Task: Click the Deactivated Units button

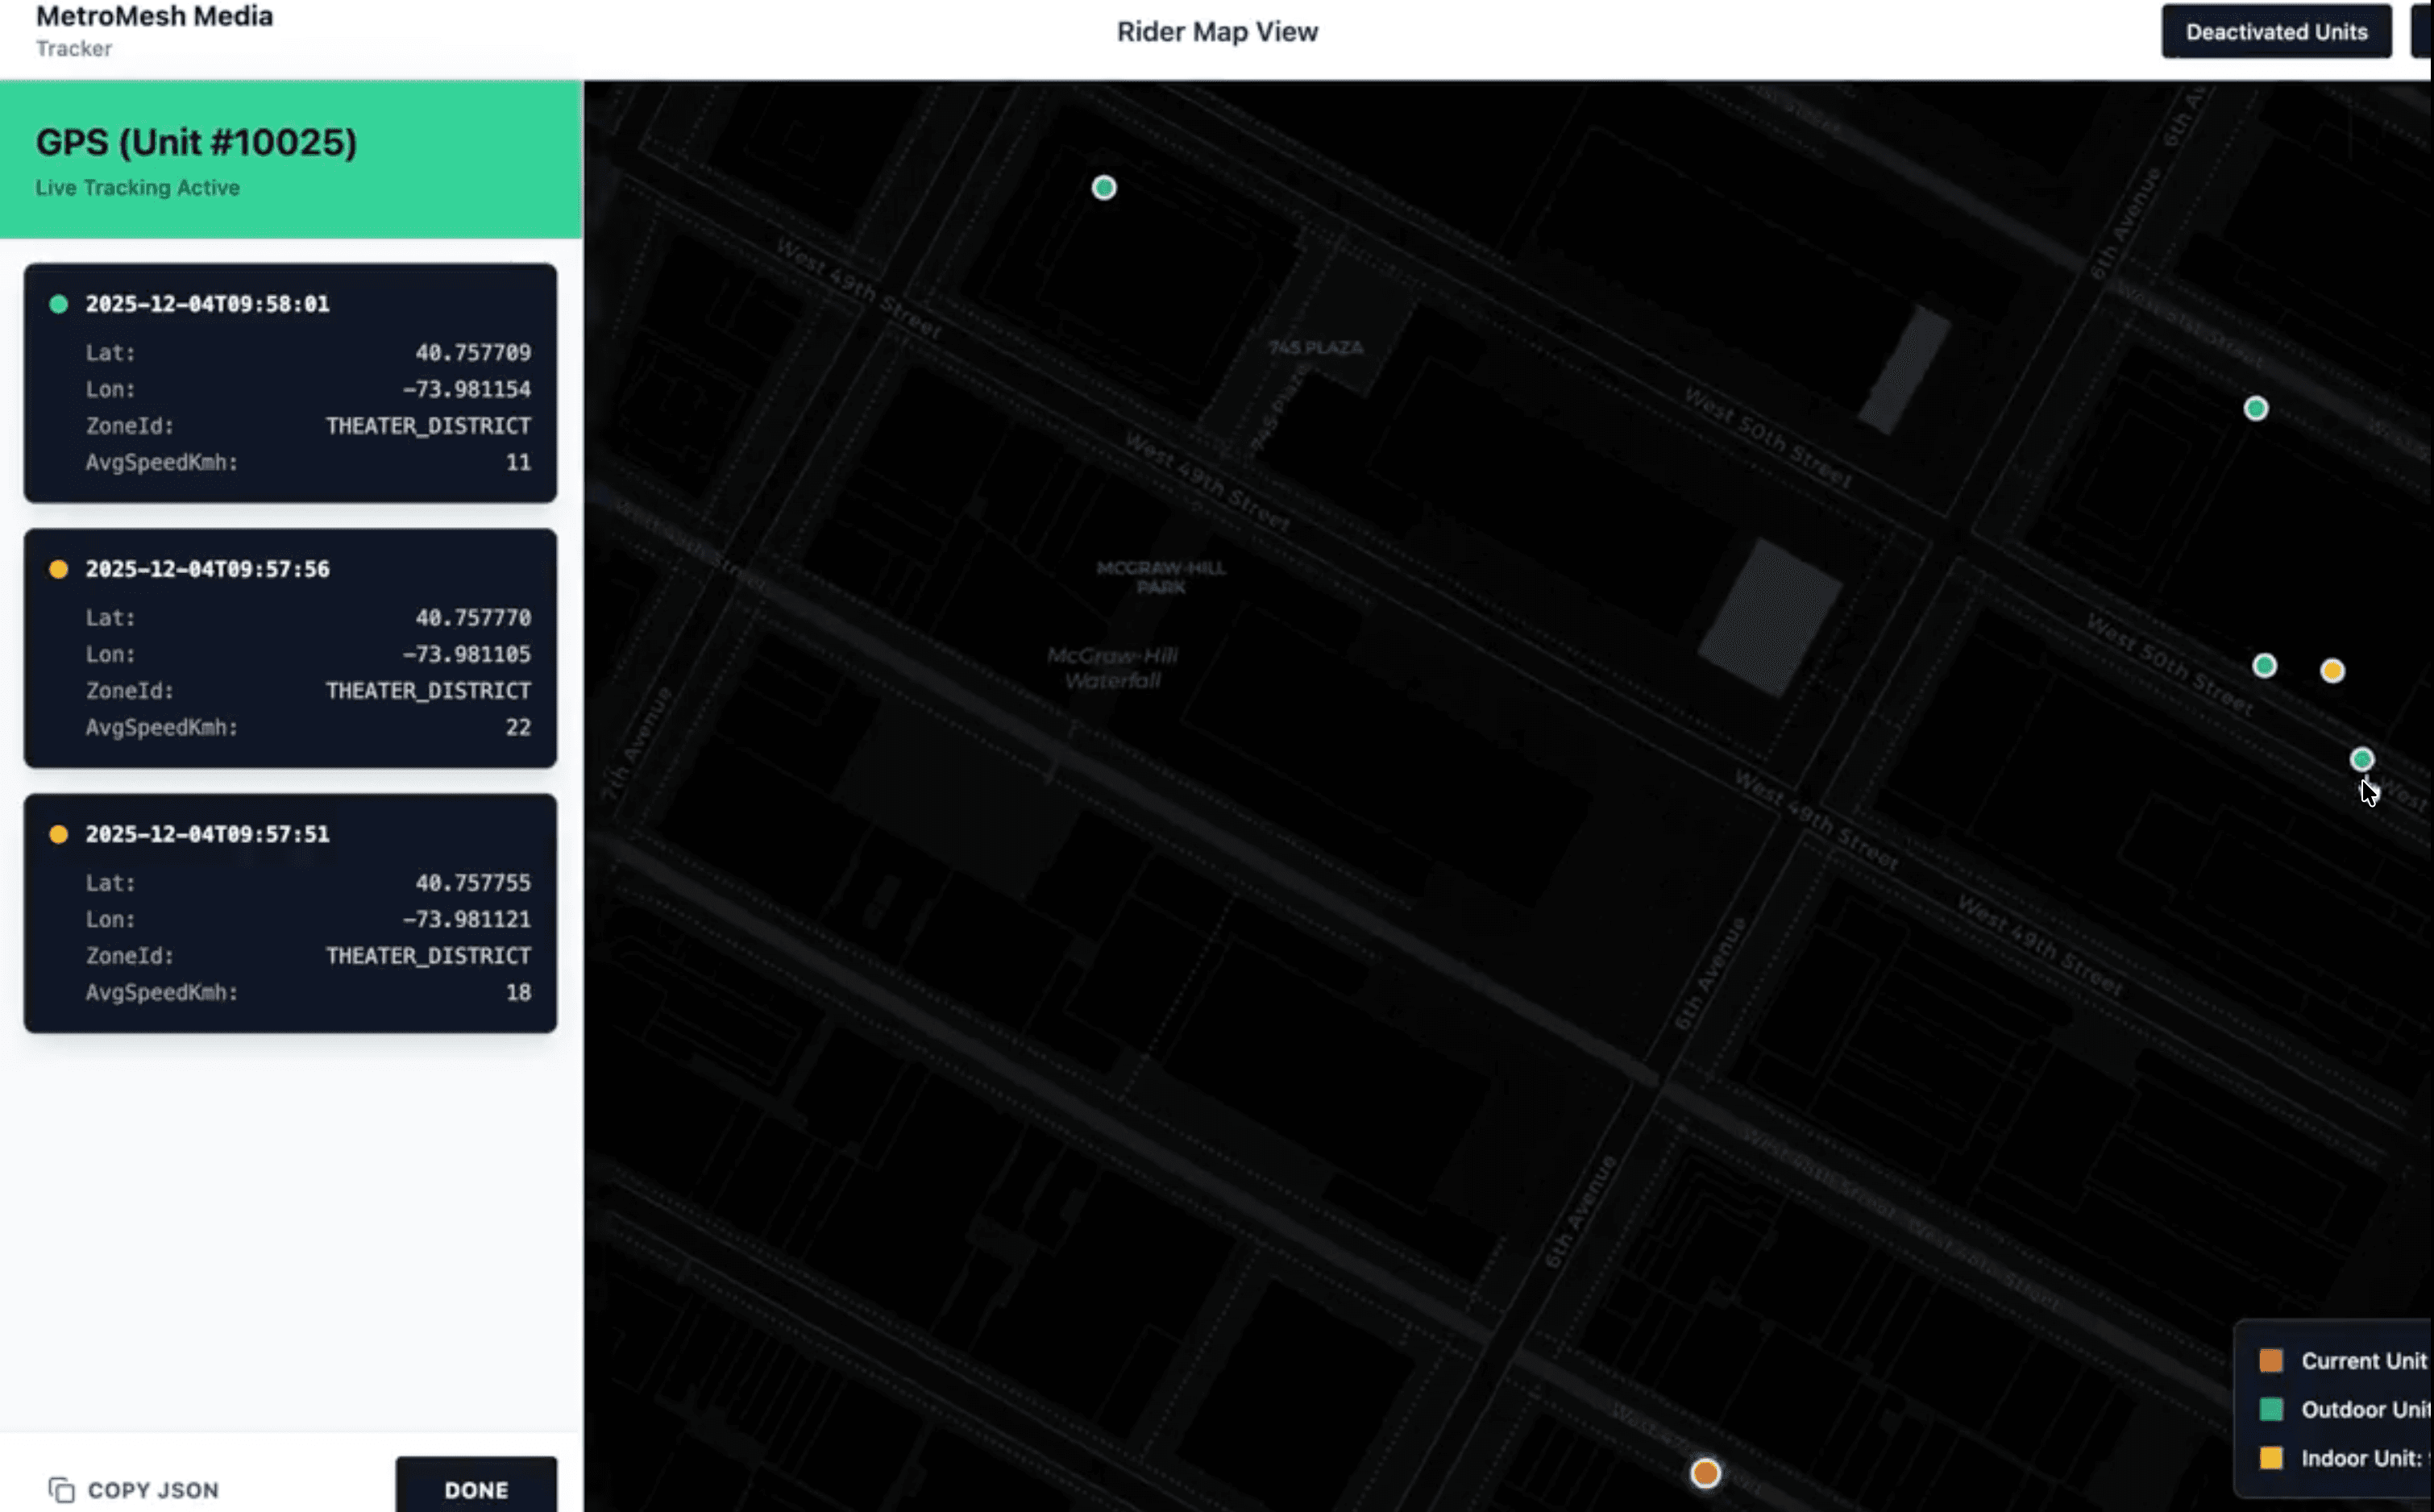Action: point(2276,31)
